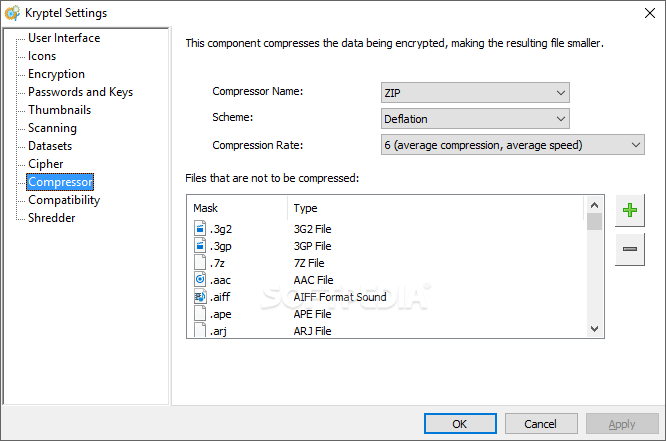Click the .aac file icon

200,280
